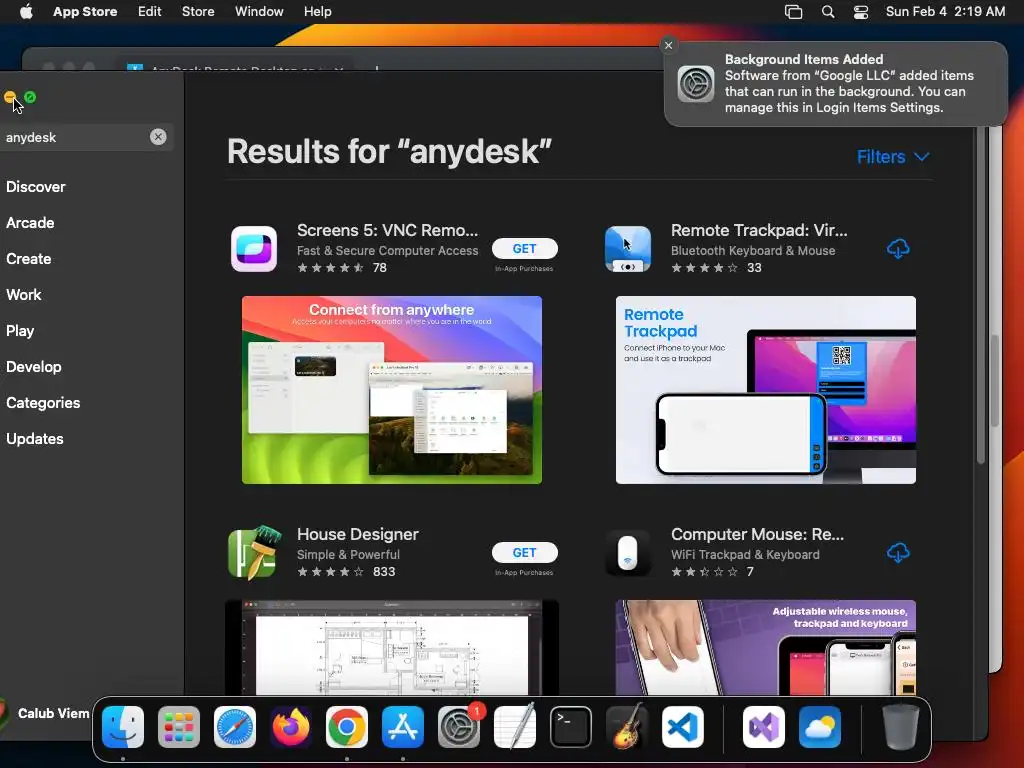Screen dimensions: 1024x768
Task: Launch Safari from the dock
Action: (235, 727)
